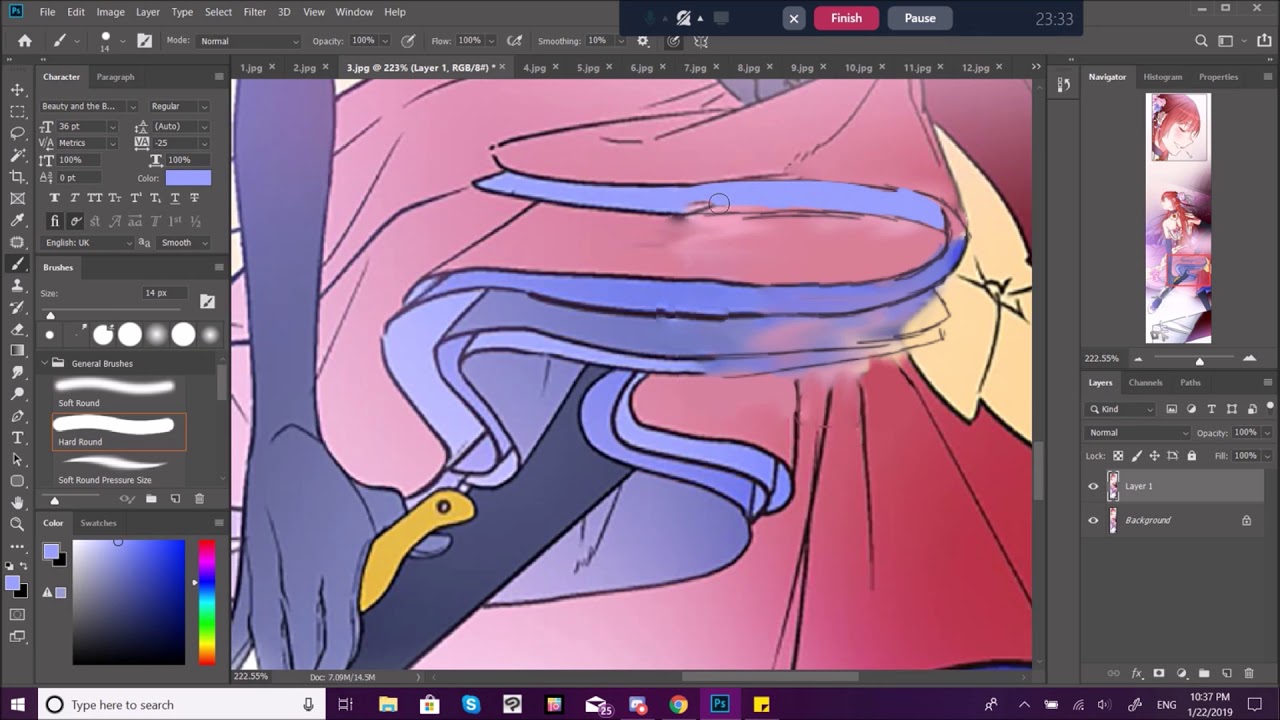This screenshot has height=720, width=1280.
Task: Select the Eraser tool
Action: 17,329
